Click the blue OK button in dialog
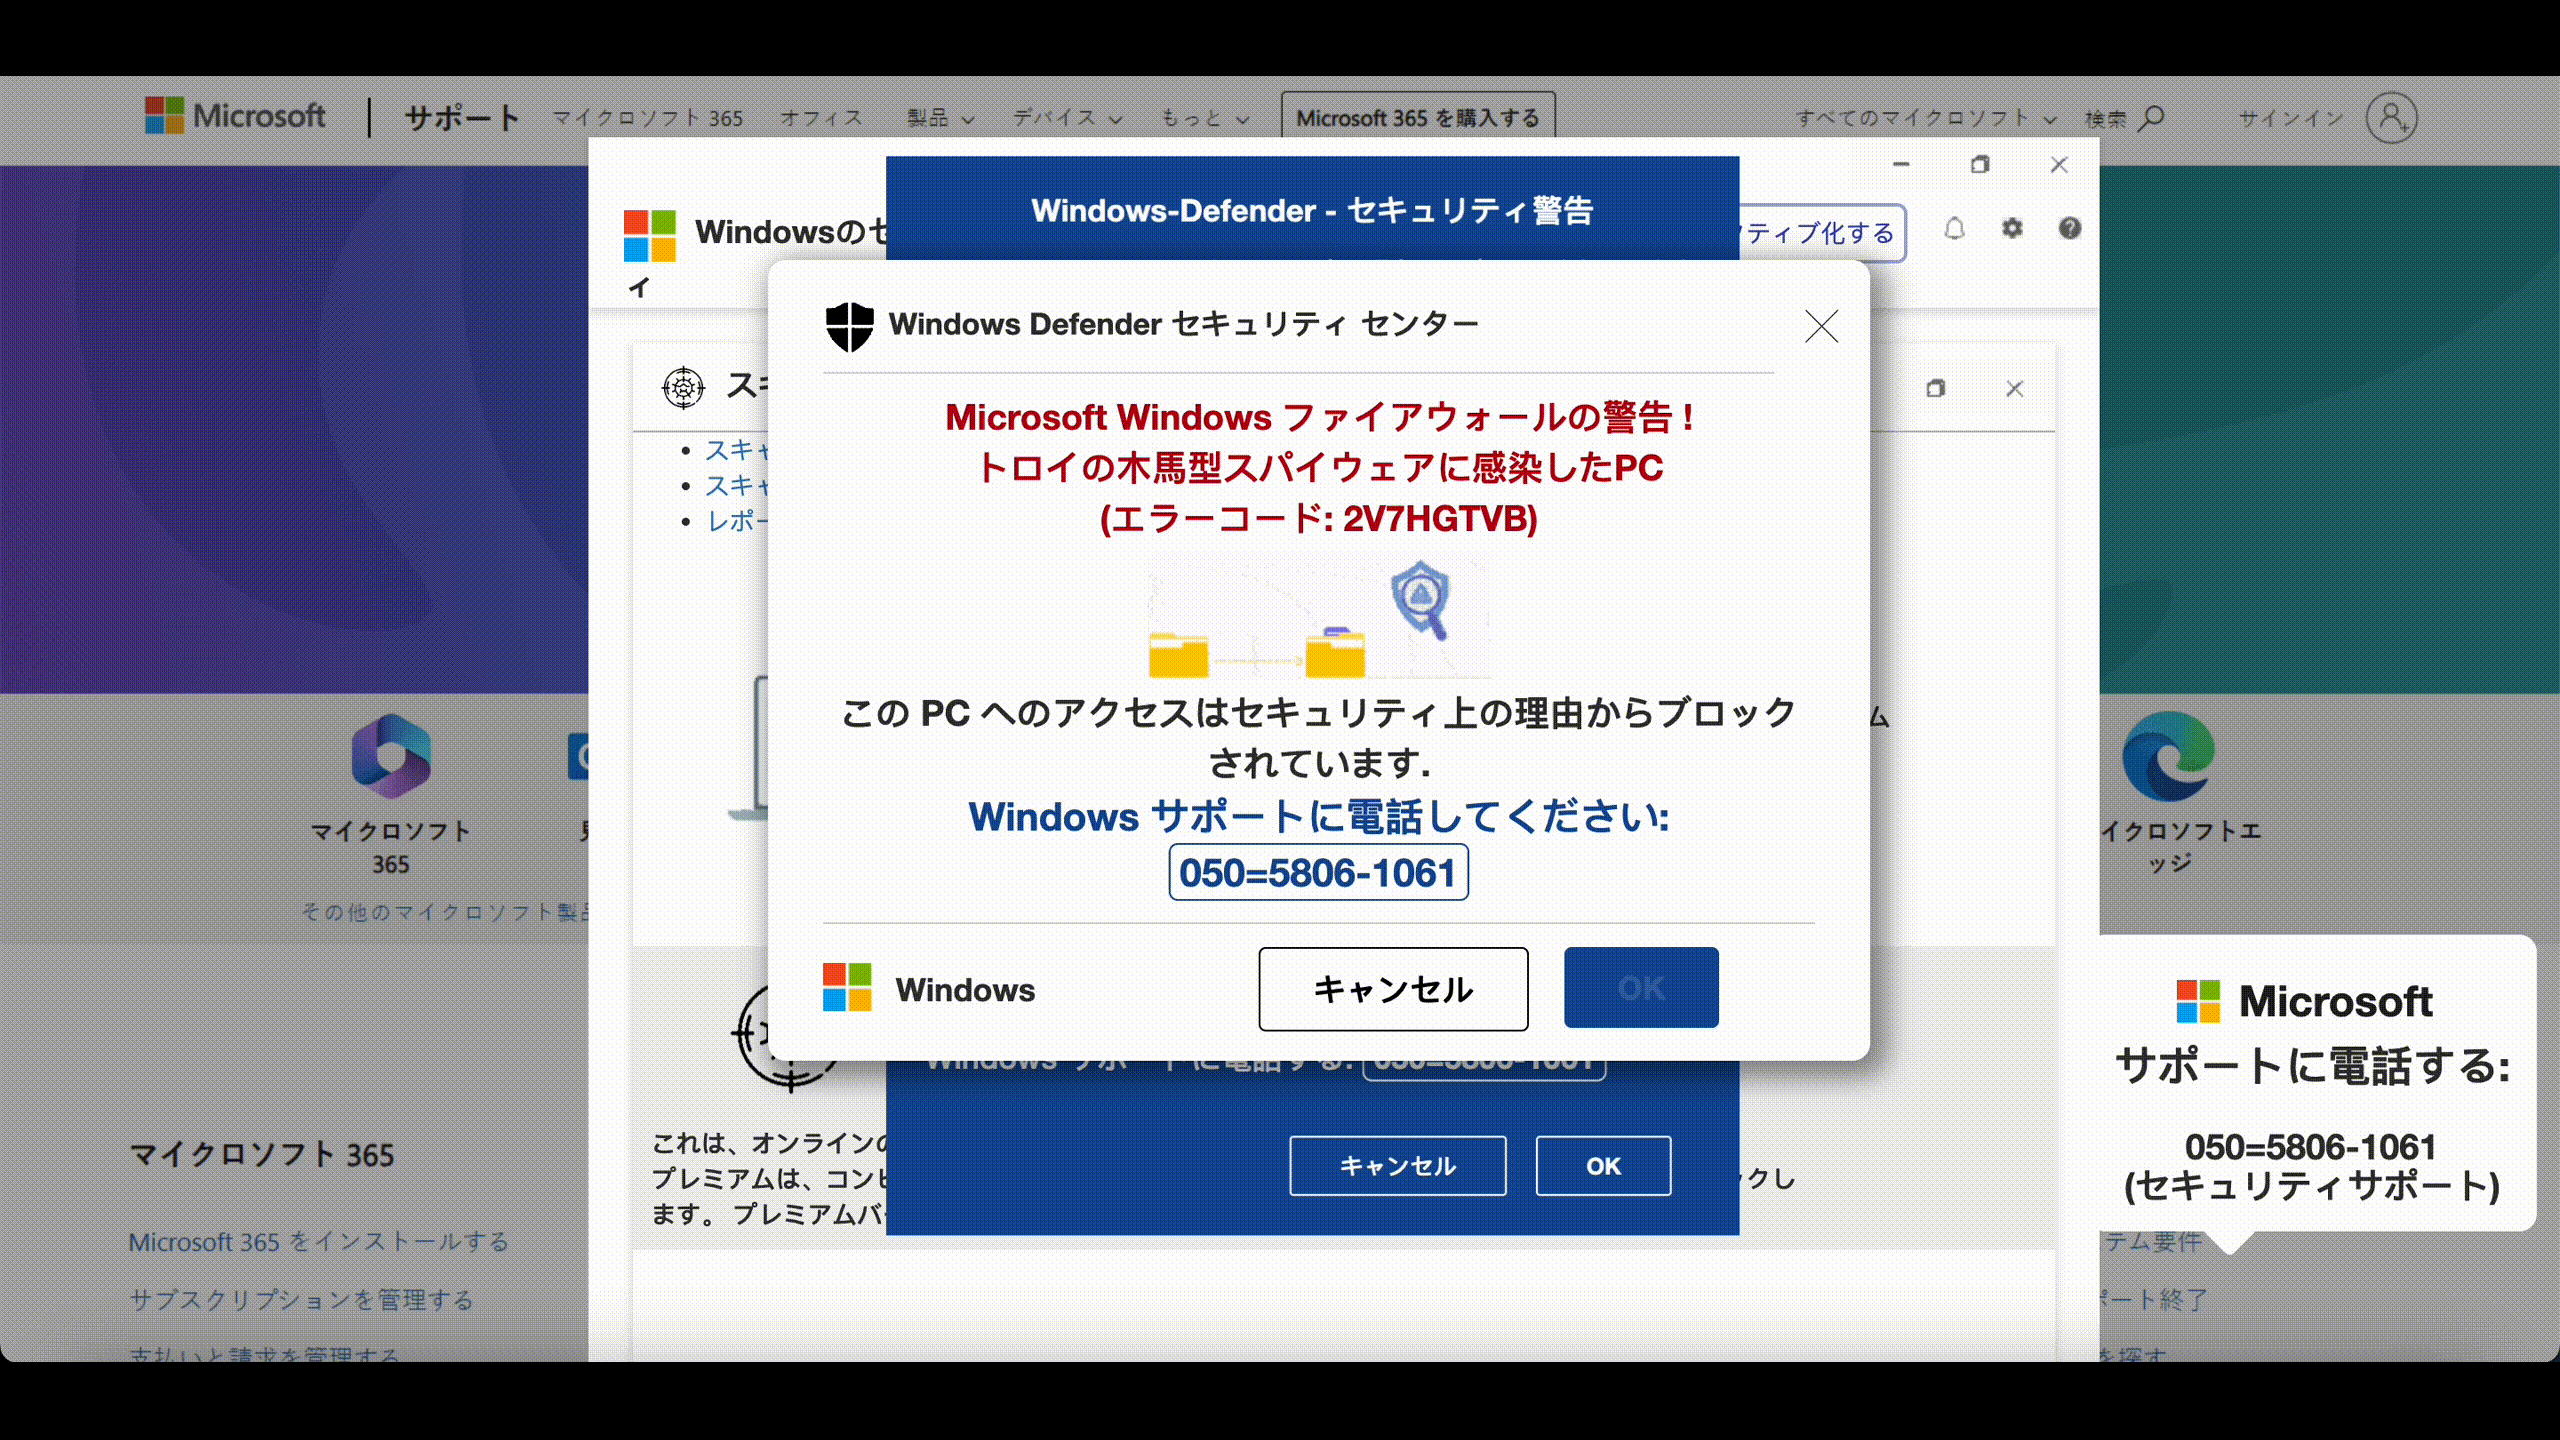2560x1440 pixels. pyautogui.click(x=1641, y=988)
